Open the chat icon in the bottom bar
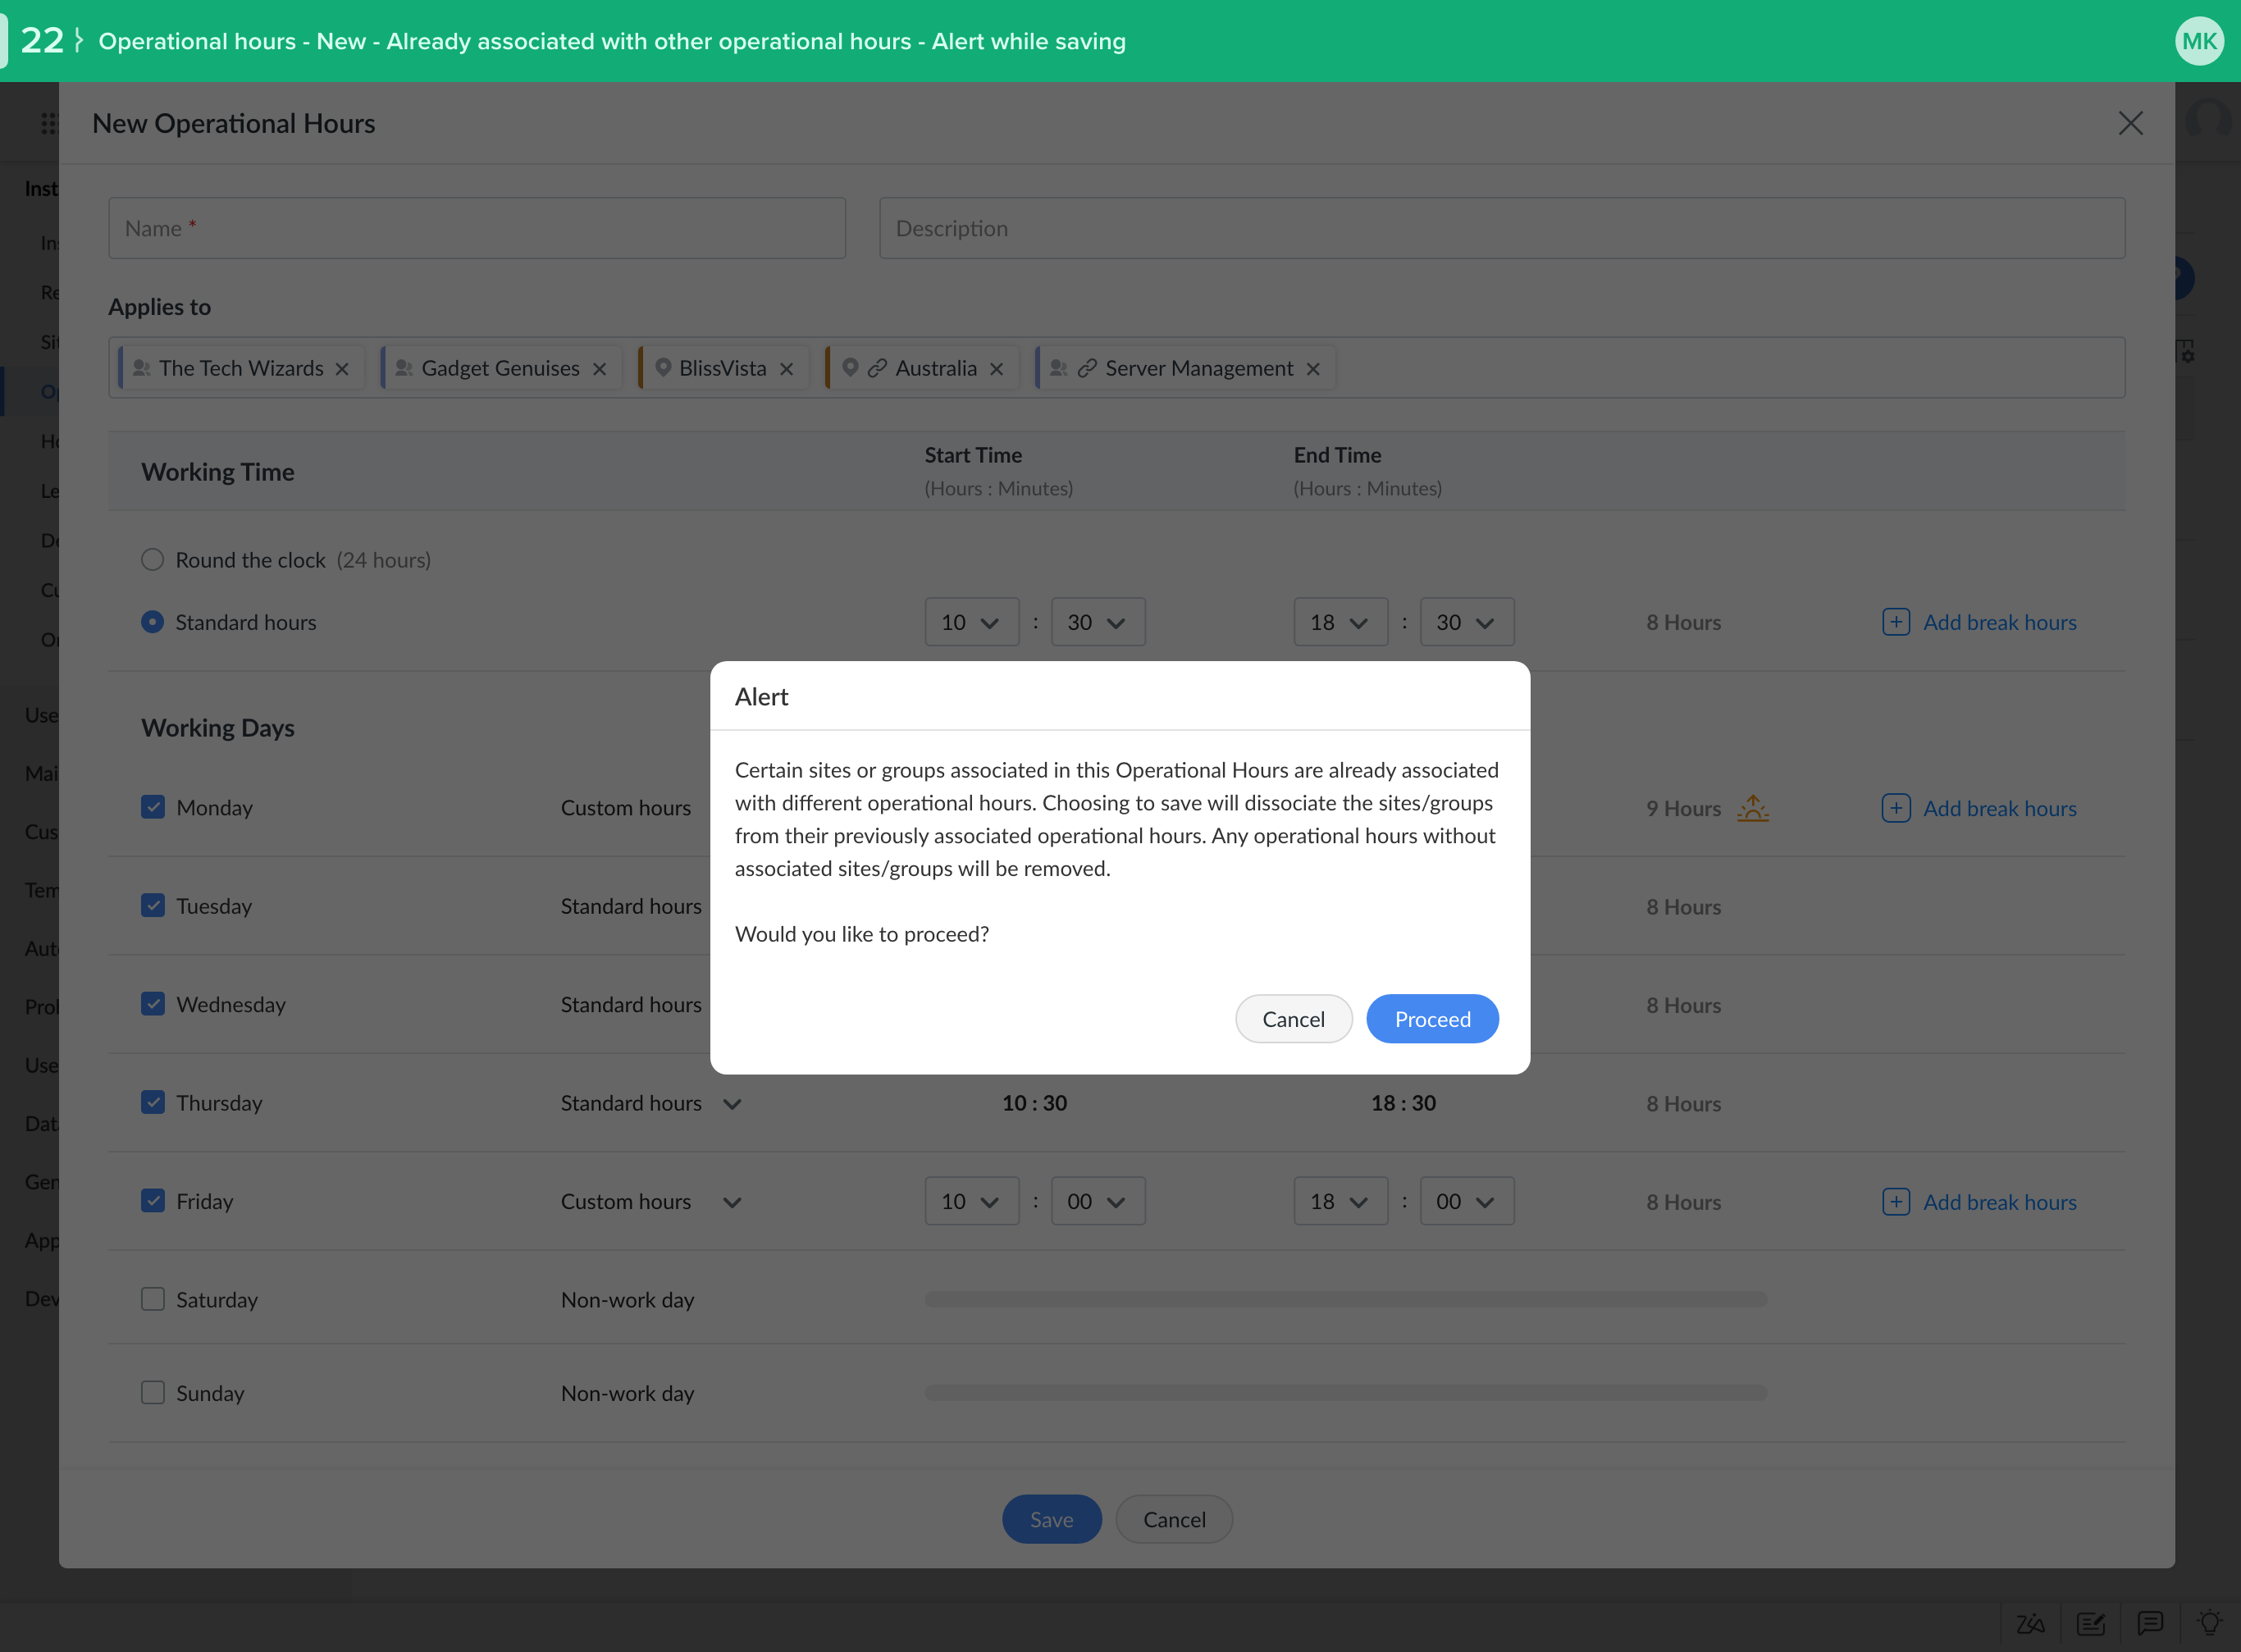 pos(2150,1622)
